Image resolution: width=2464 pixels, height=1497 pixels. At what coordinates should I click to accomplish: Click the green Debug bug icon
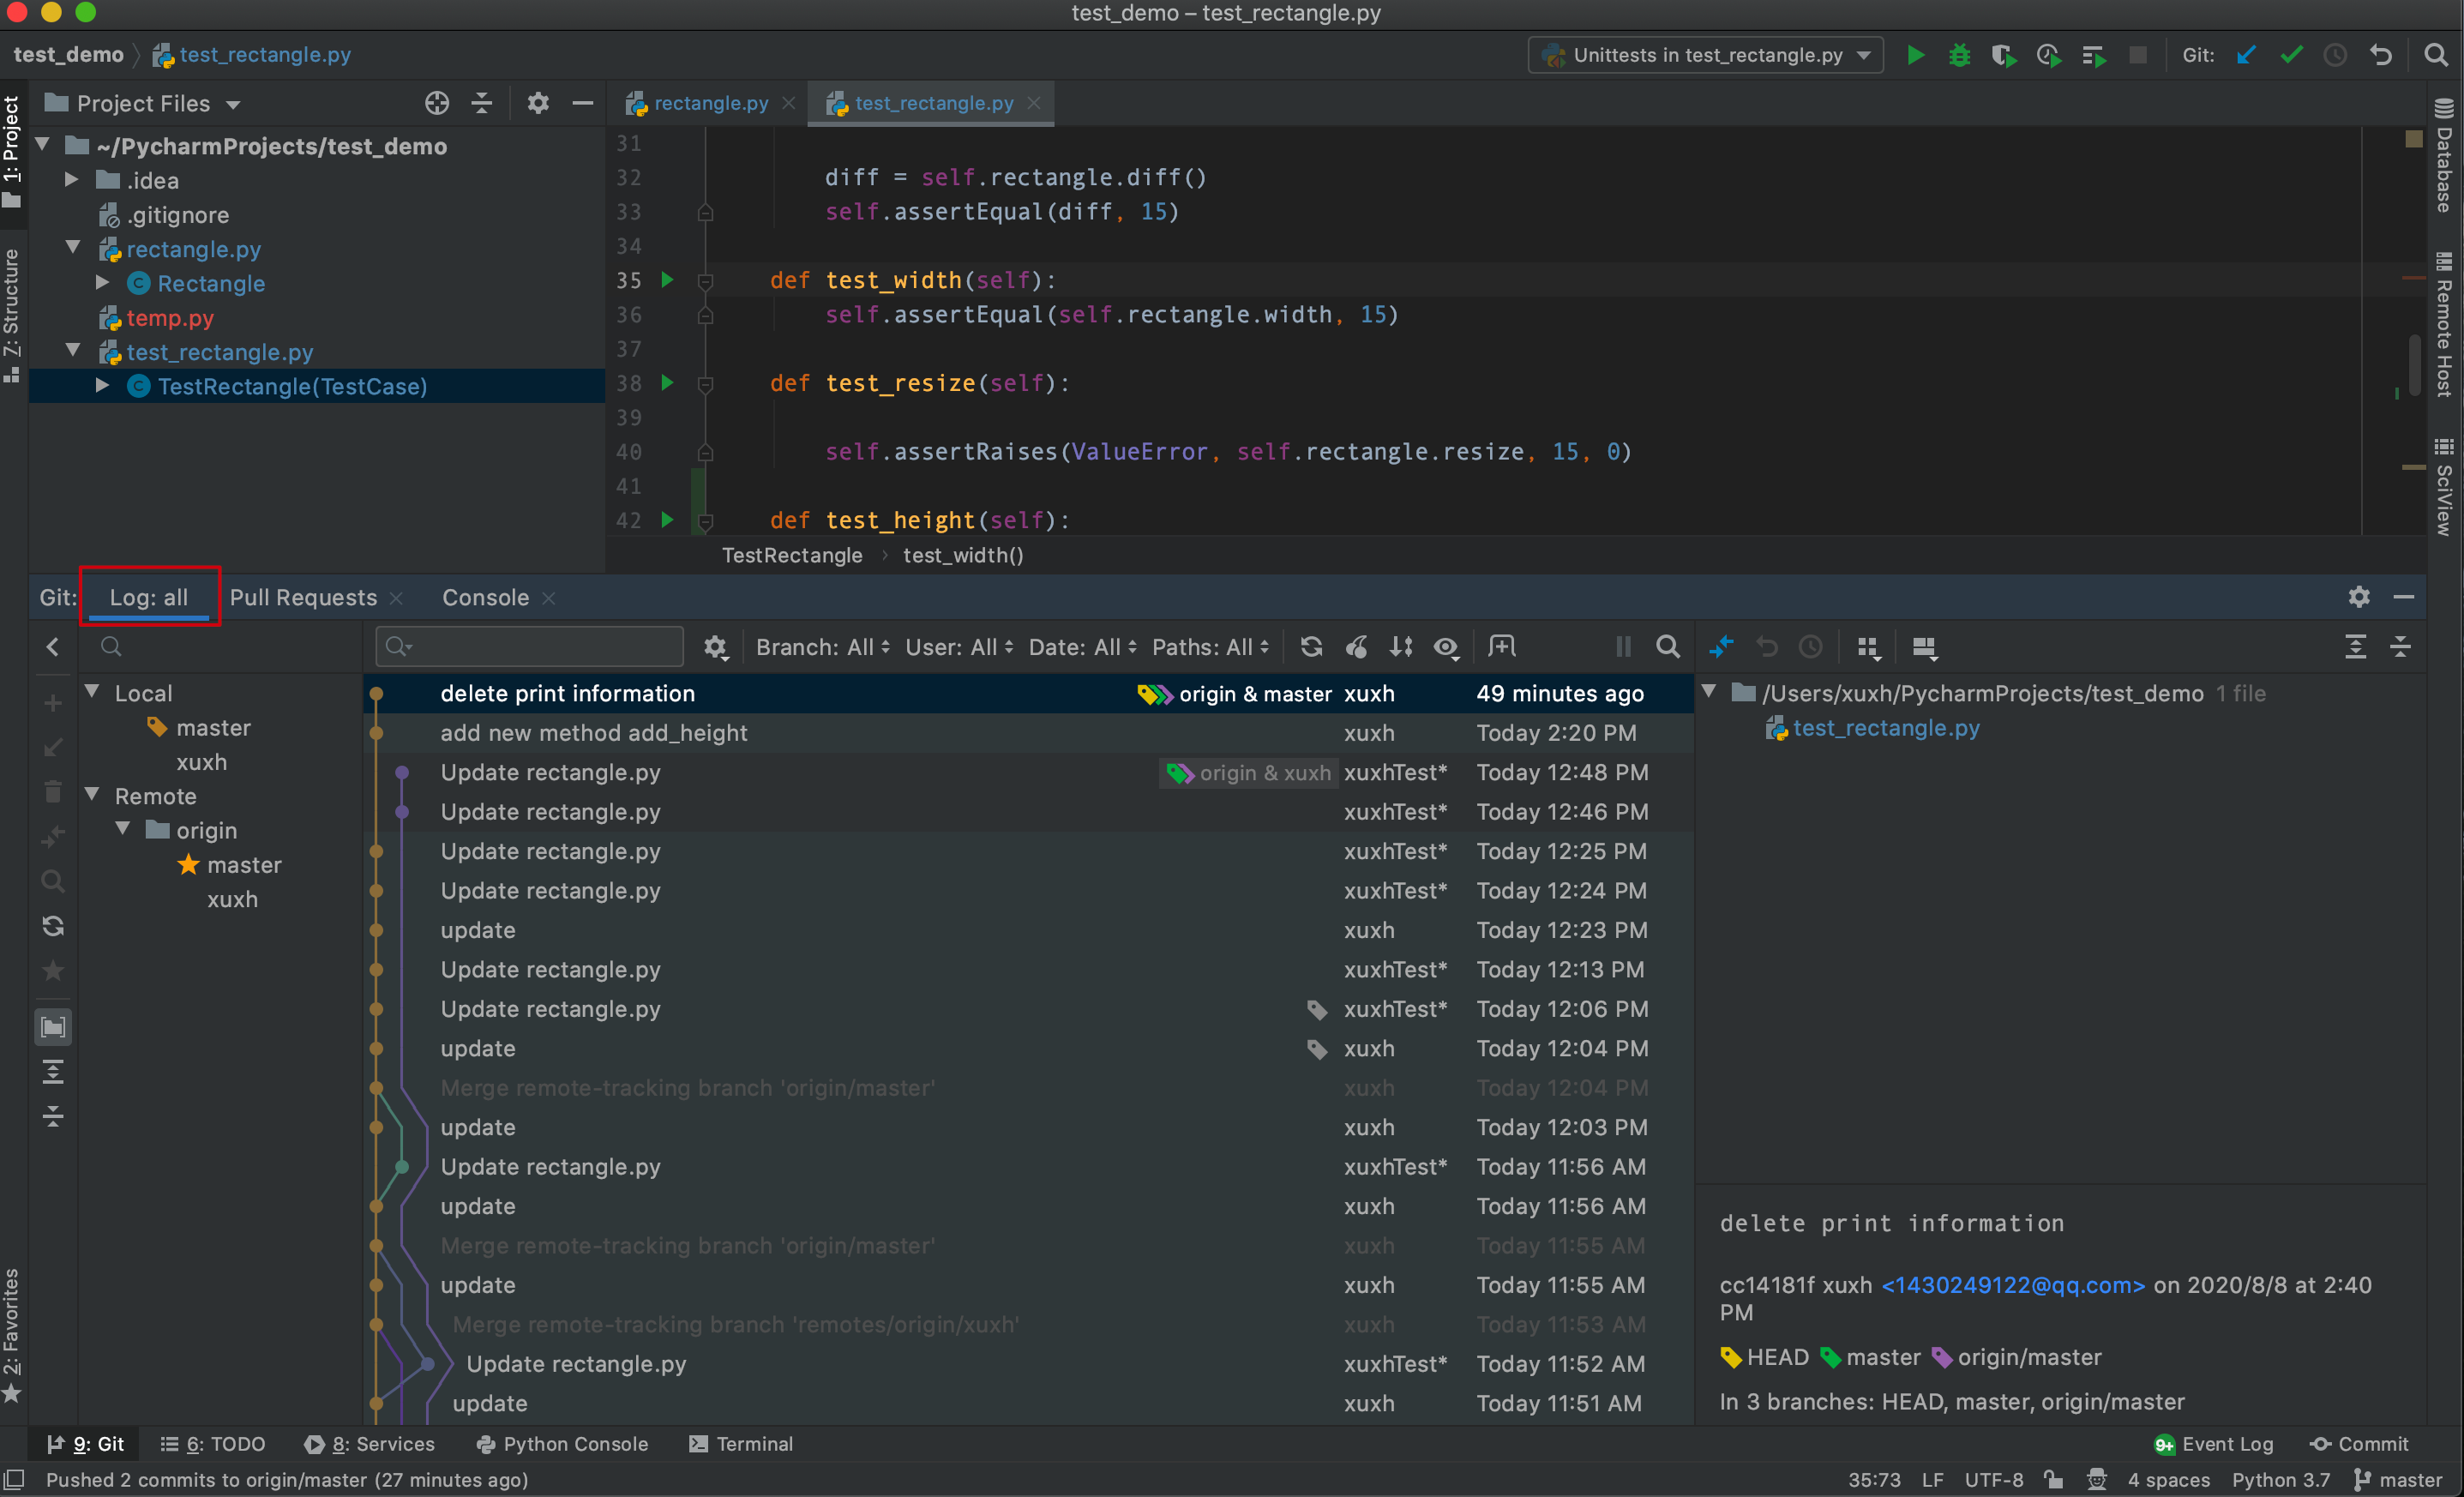(1959, 55)
